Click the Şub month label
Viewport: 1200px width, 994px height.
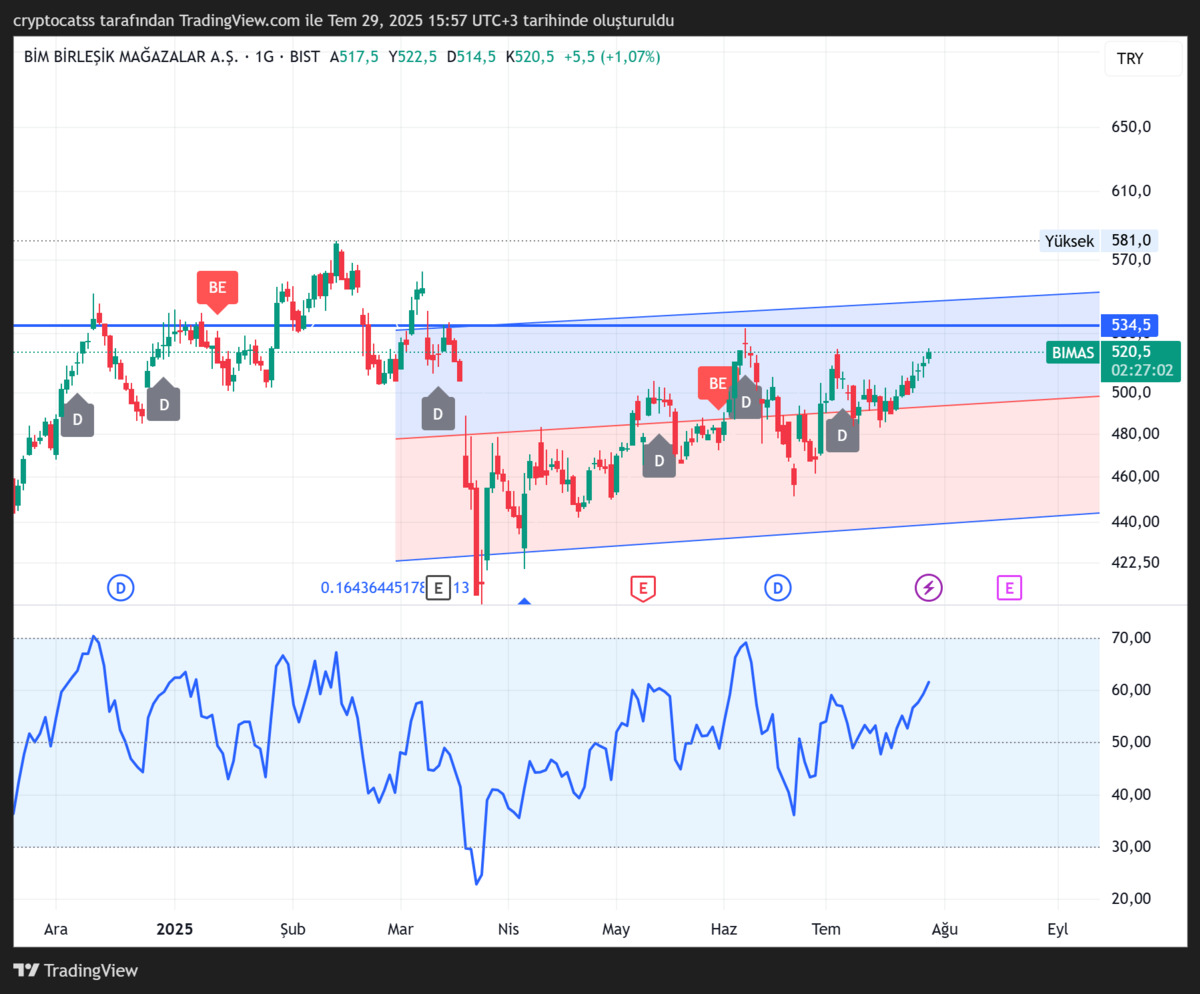click(293, 929)
